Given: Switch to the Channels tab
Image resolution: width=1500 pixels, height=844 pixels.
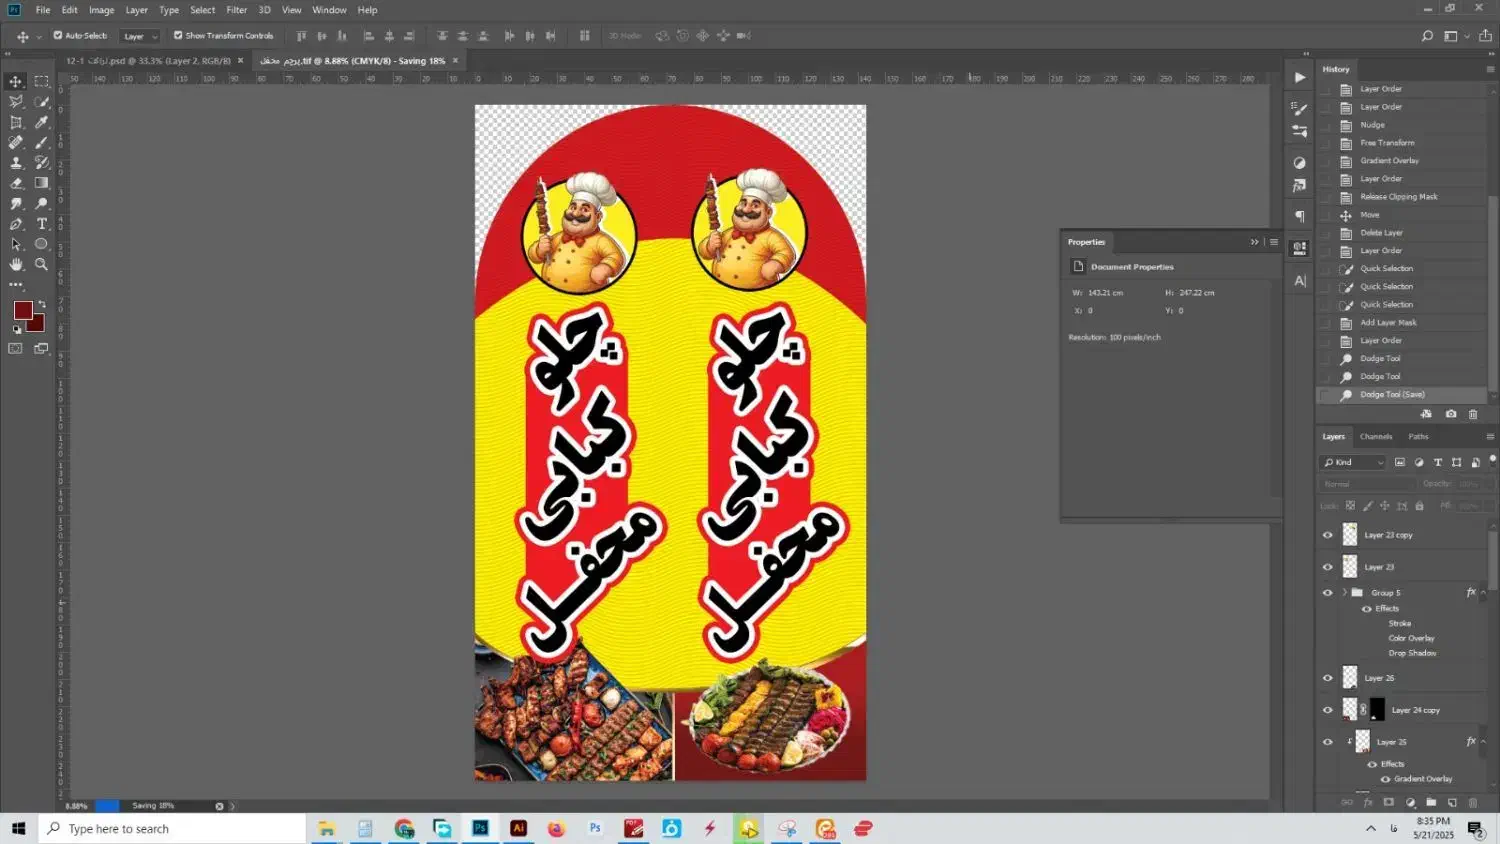Looking at the screenshot, I should (1375, 437).
